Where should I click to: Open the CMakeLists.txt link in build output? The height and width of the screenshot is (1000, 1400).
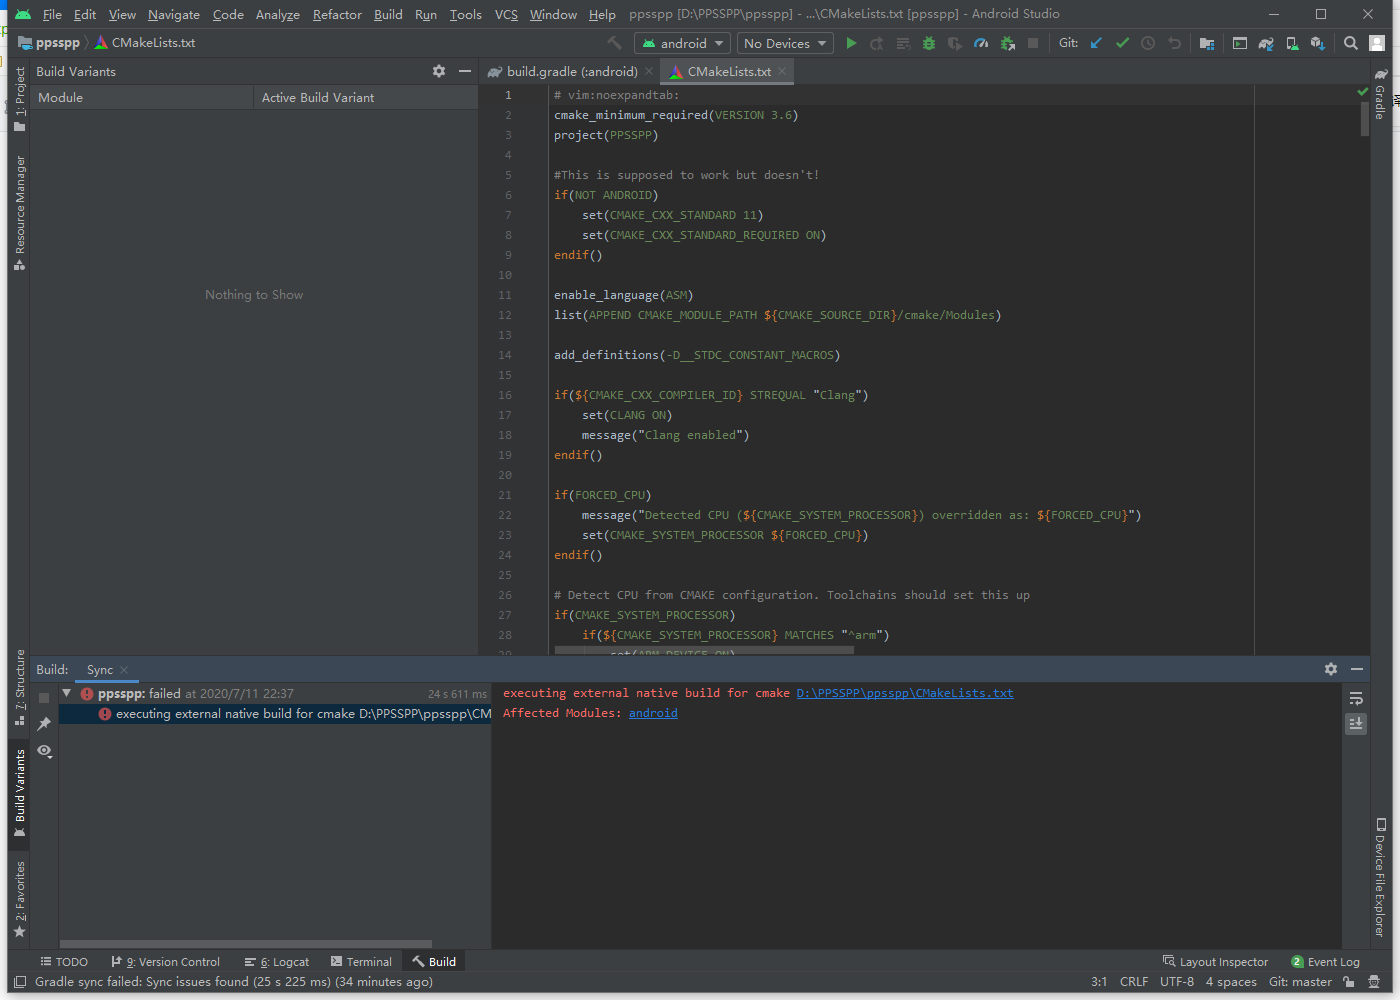[x=904, y=692]
